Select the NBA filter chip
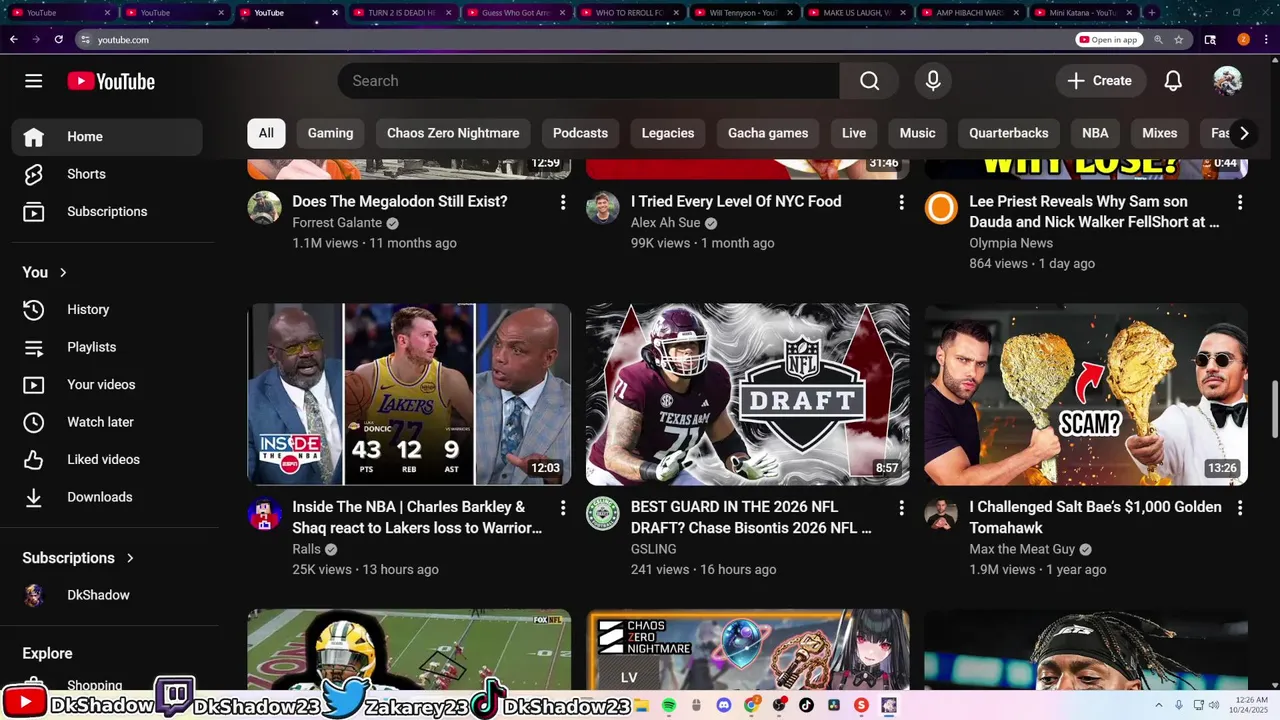This screenshot has width=1280, height=720. click(x=1095, y=133)
